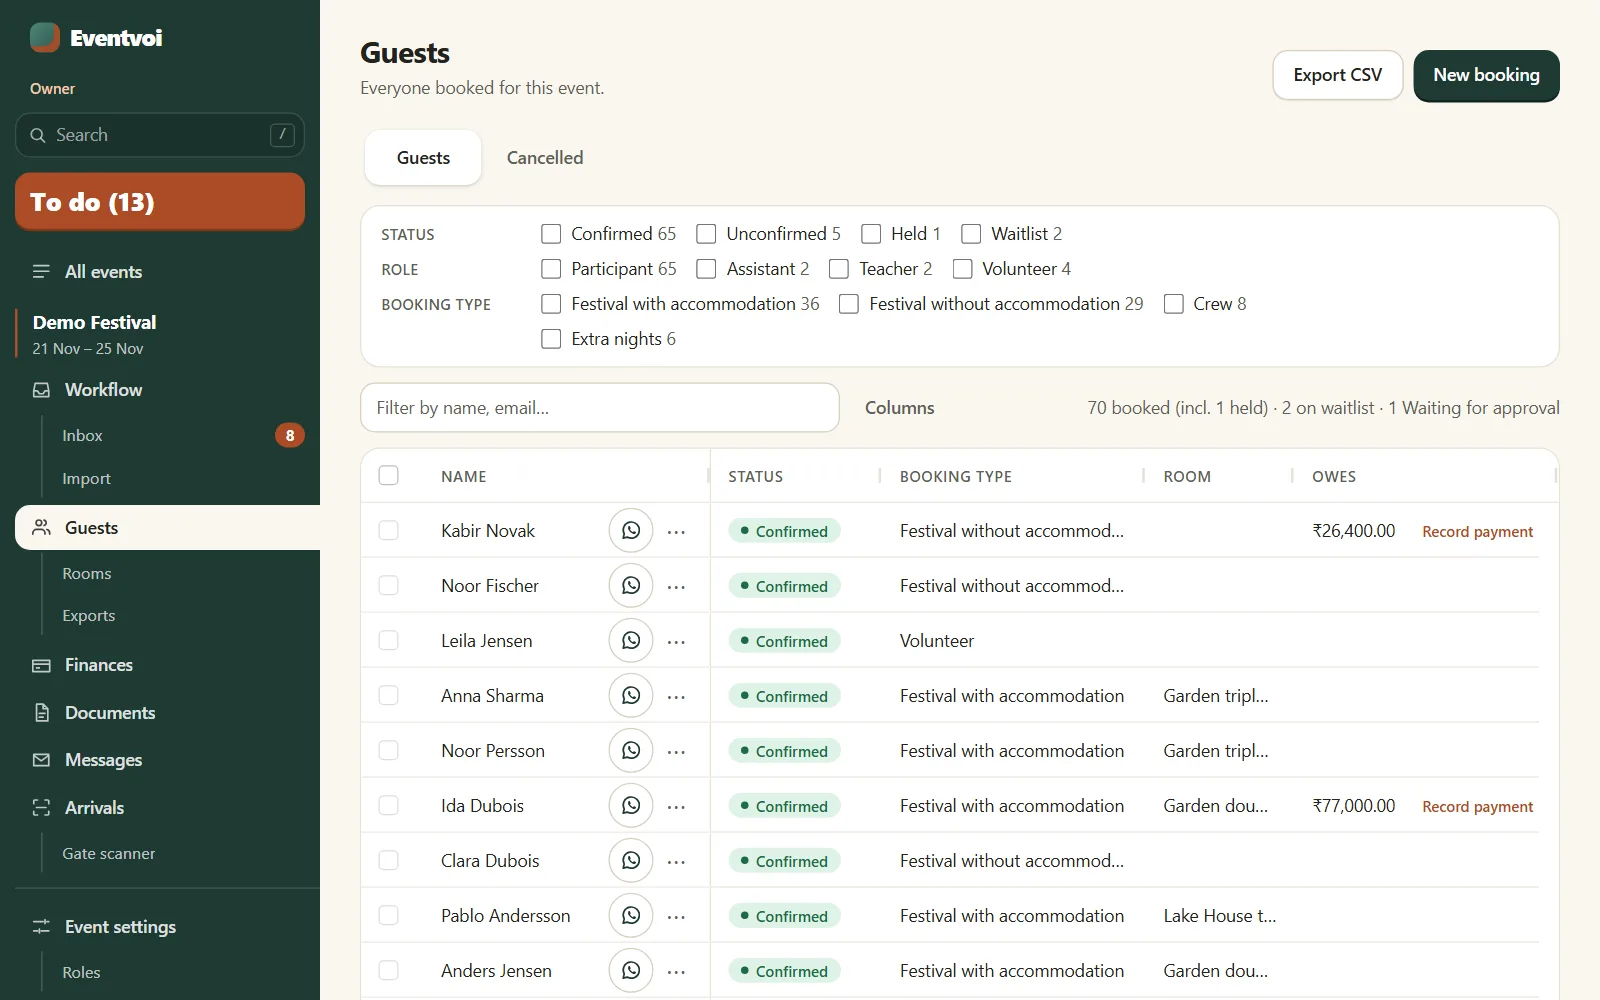This screenshot has height=1000, width=1600.
Task: Open more options for Noor Fischer
Action: click(x=677, y=587)
